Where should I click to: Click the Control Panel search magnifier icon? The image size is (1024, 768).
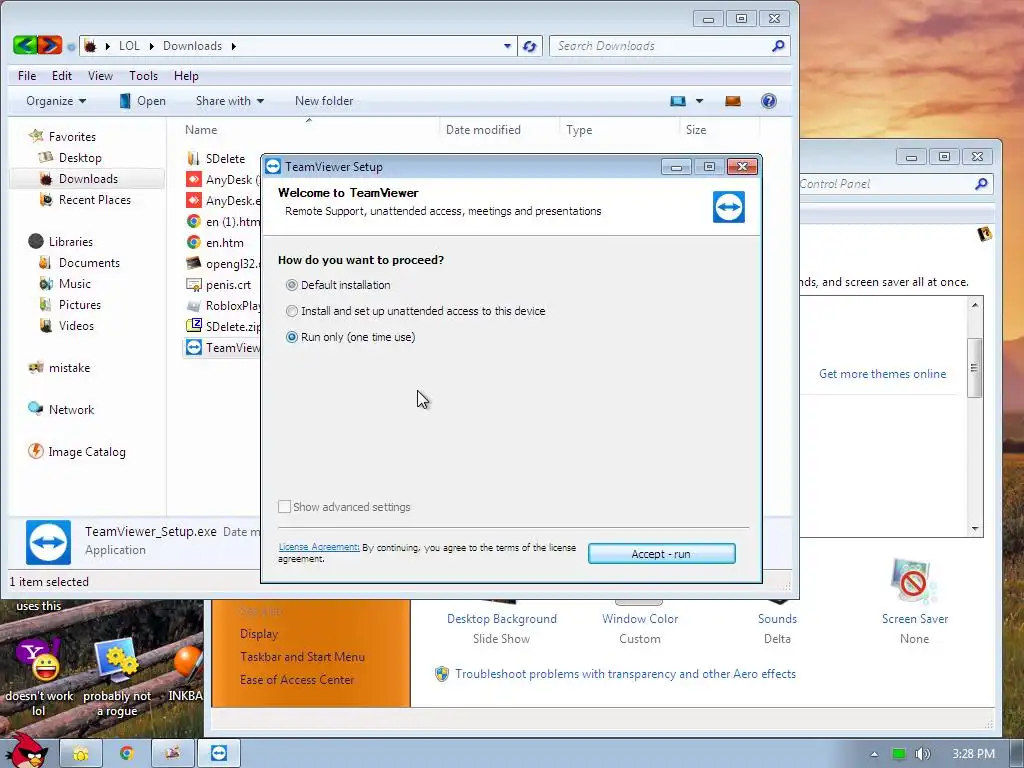[981, 184]
